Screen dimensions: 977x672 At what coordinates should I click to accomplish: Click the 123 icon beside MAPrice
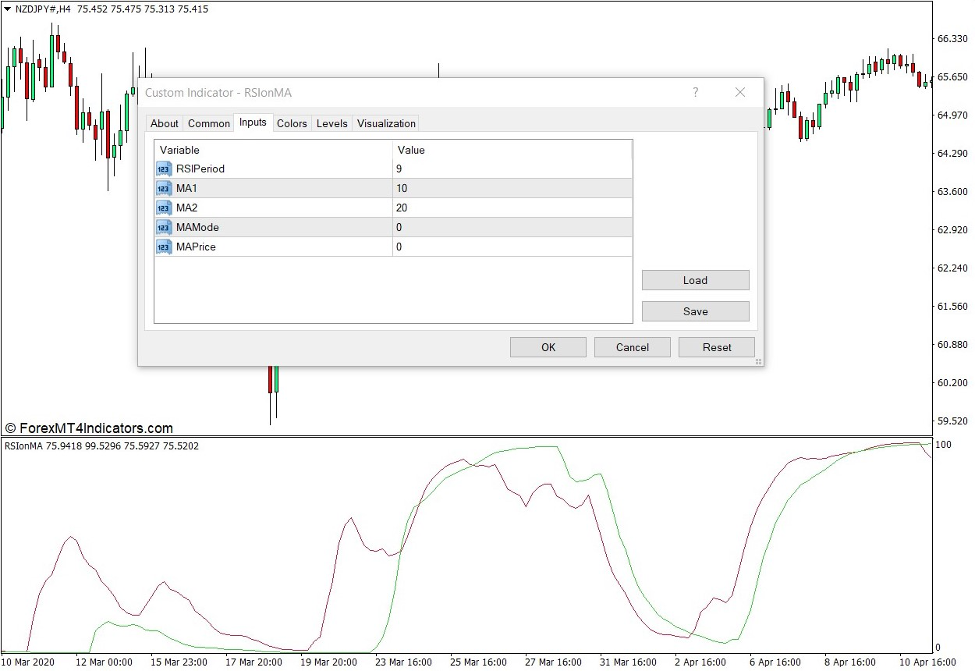tap(163, 247)
